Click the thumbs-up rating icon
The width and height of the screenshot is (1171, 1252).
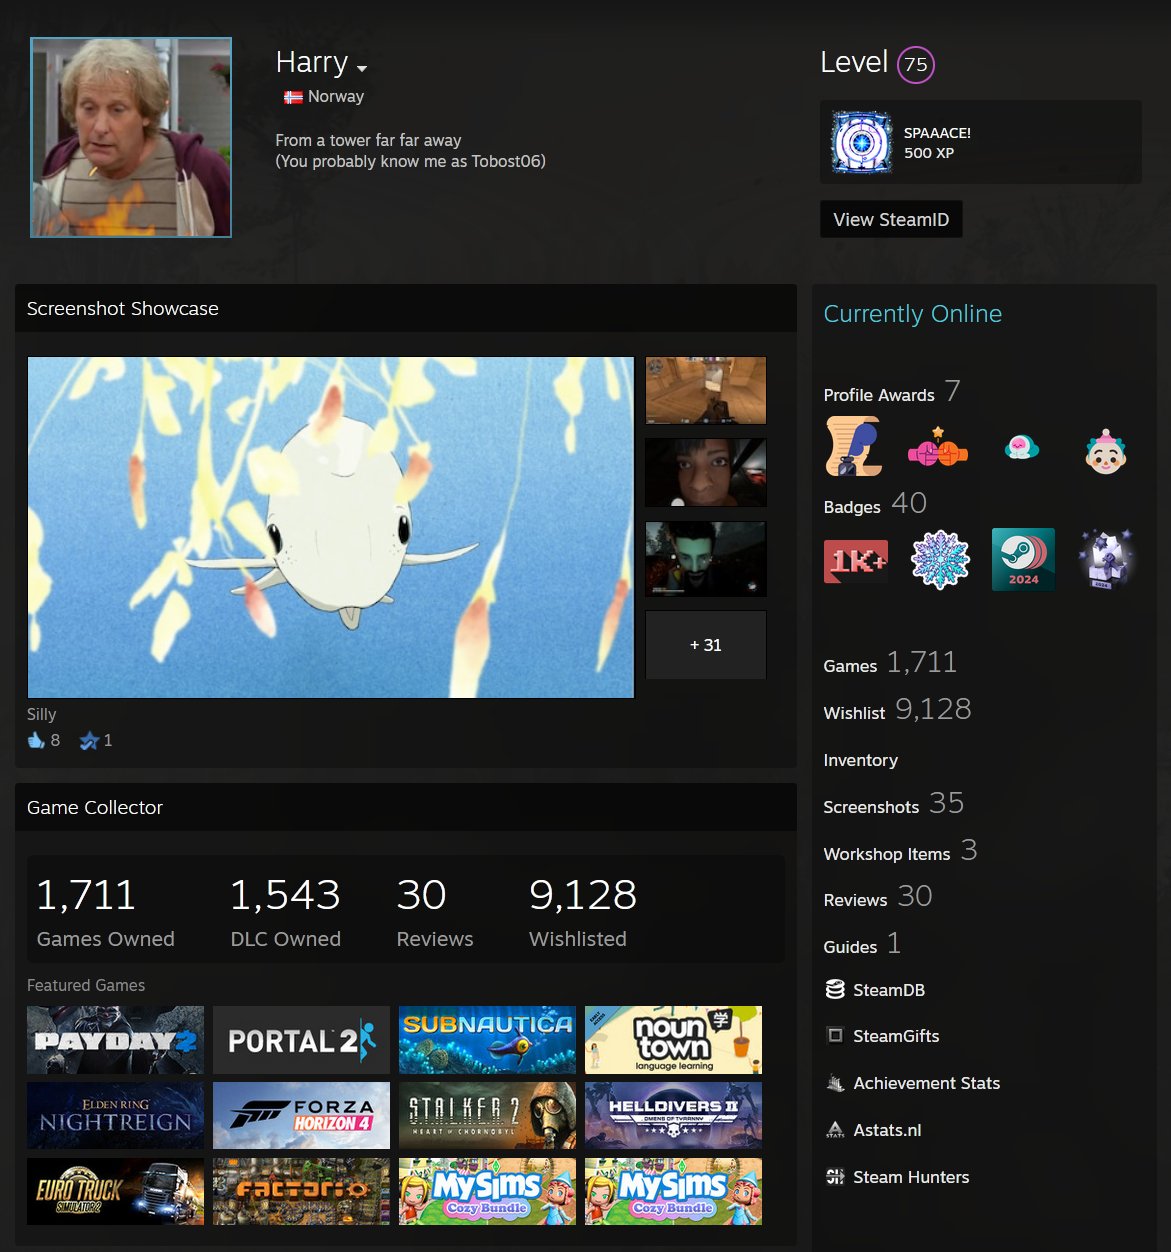[x=36, y=740]
